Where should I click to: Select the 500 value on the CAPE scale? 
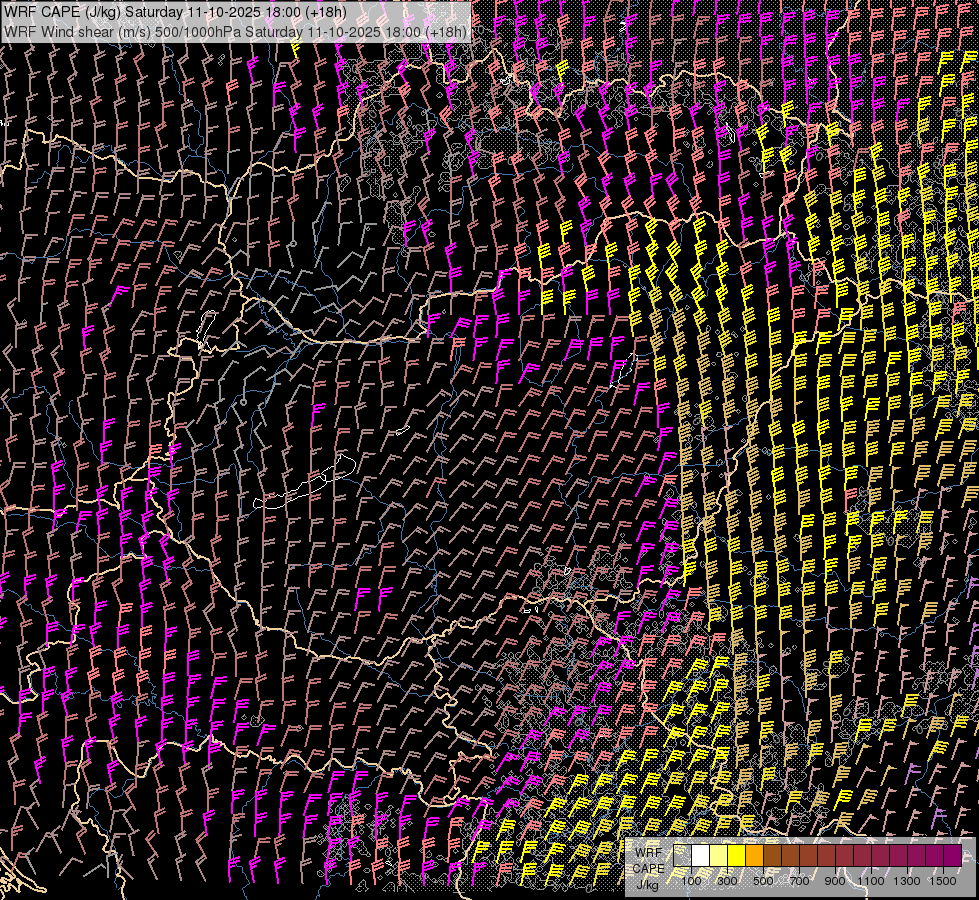pos(763,880)
